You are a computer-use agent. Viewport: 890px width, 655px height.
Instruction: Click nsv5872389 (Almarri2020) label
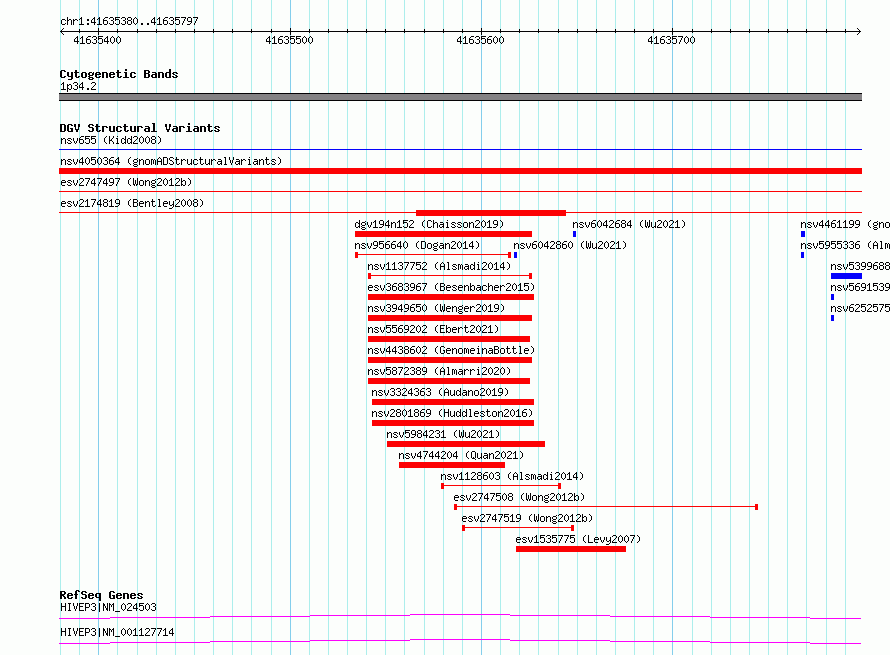[439, 371]
